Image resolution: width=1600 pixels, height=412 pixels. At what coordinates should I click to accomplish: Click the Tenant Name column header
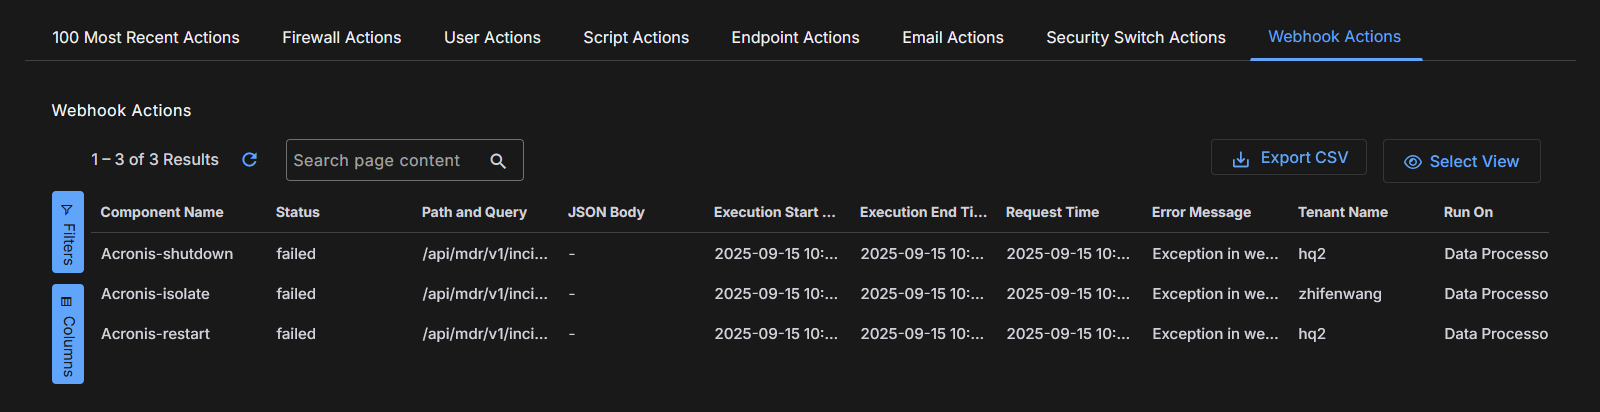tap(1342, 212)
